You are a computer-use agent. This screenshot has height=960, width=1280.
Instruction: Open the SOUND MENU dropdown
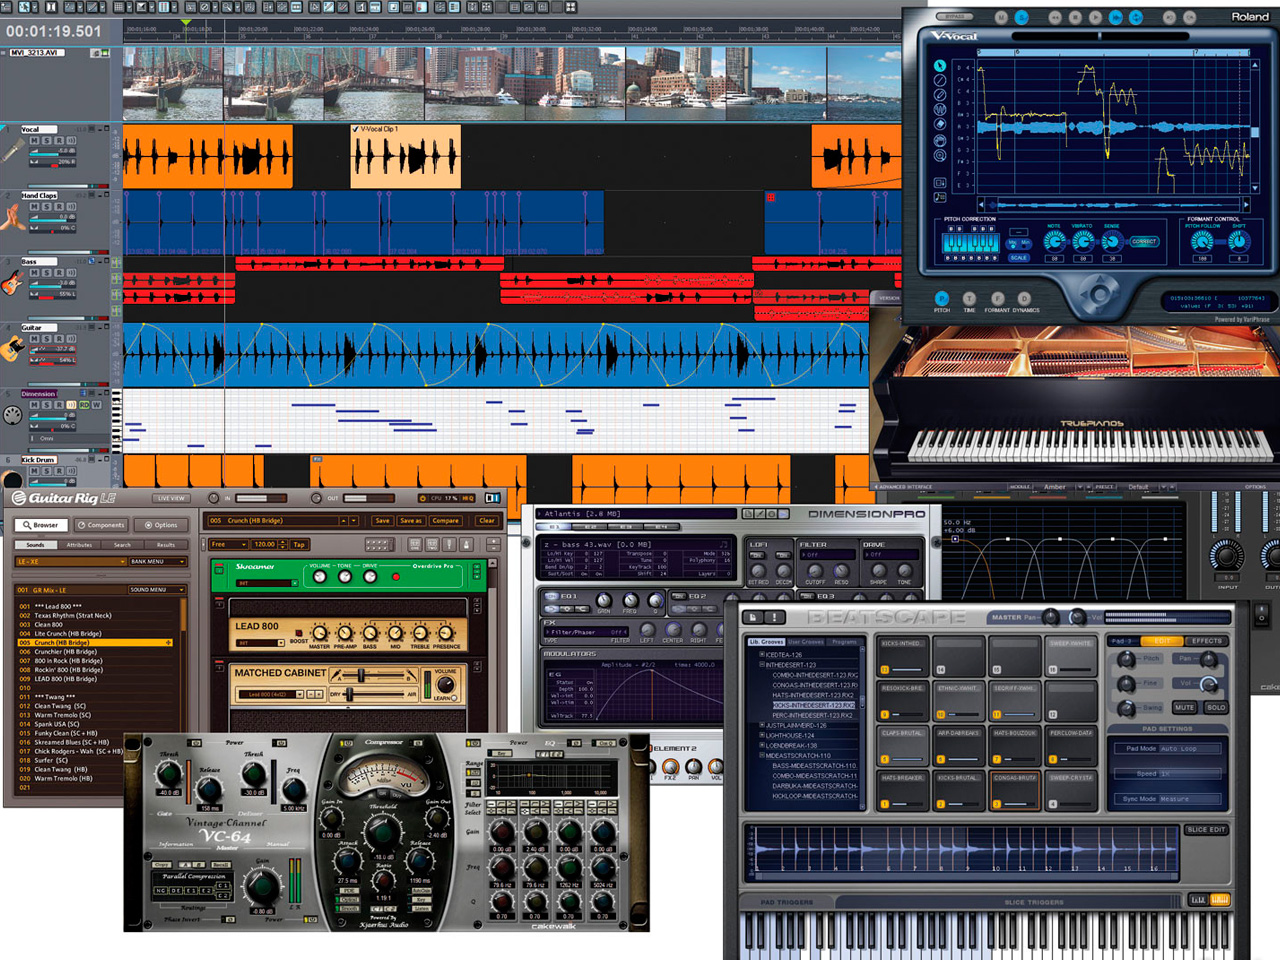coord(157,588)
